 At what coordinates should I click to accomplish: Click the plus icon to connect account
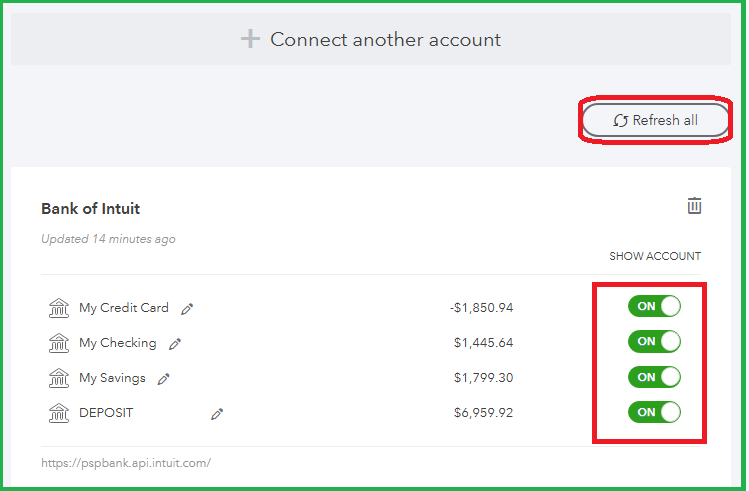click(x=250, y=40)
